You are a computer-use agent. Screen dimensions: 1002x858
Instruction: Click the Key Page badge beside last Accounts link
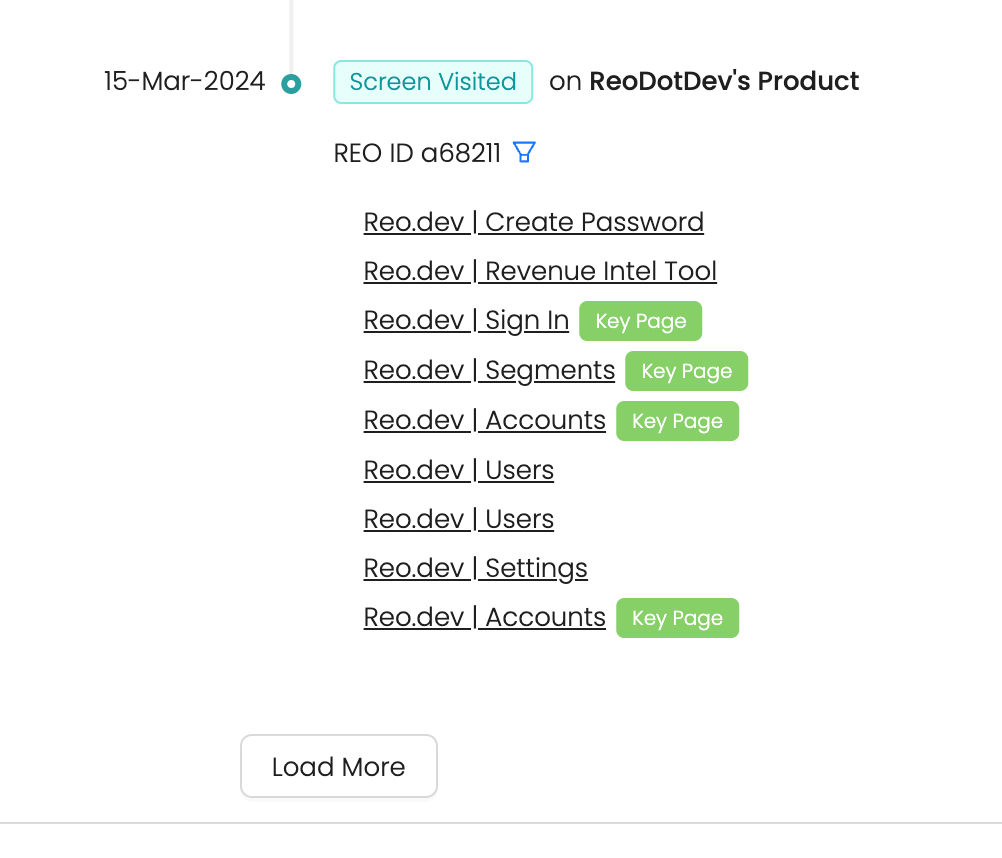(x=677, y=618)
